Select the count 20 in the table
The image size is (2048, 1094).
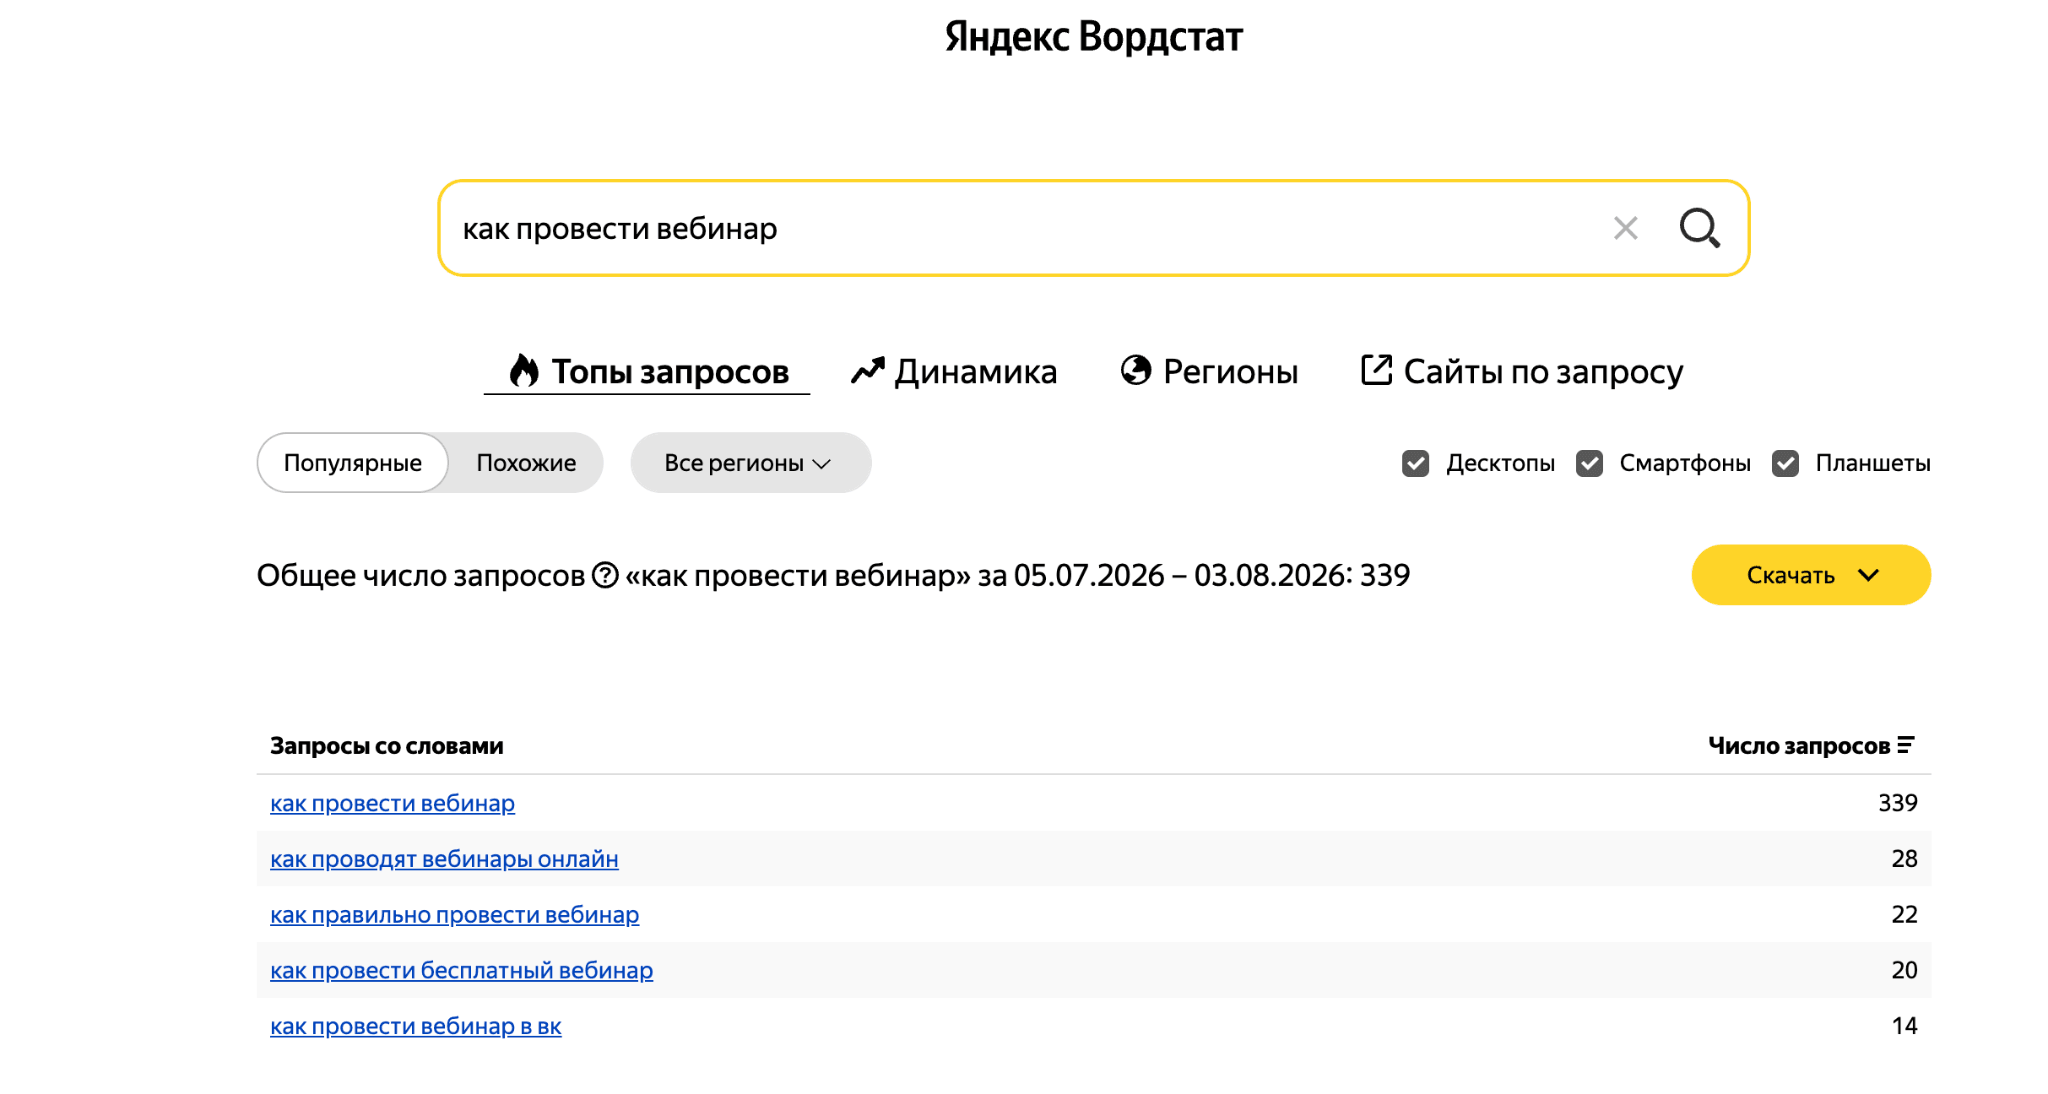(x=1904, y=970)
